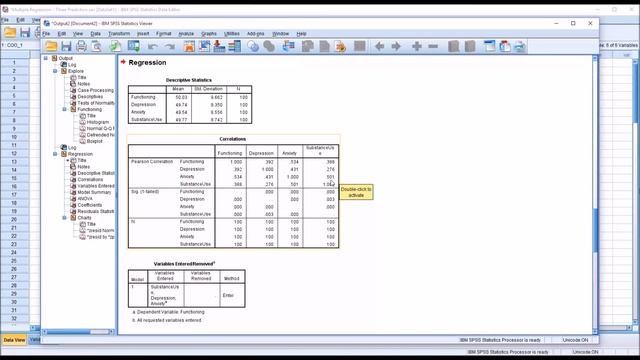The height and width of the screenshot is (360, 640).
Task: Click vertical scrollbar of output pane
Action: [595, 231]
